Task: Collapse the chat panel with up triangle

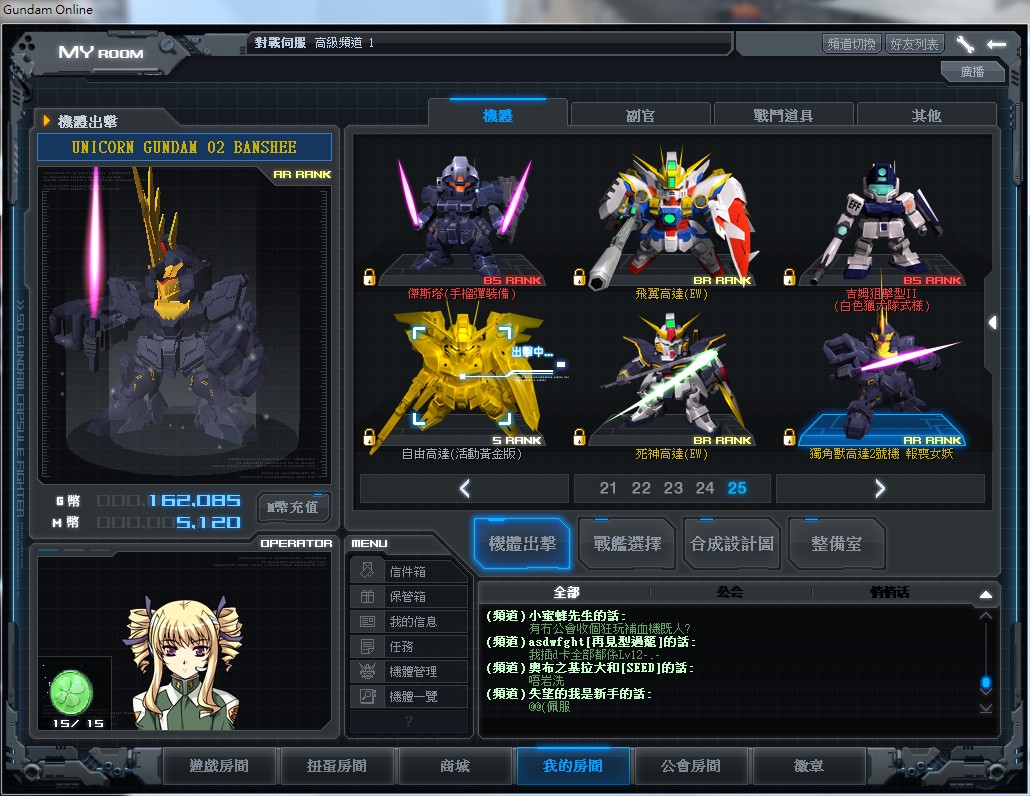Action: coord(985,594)
